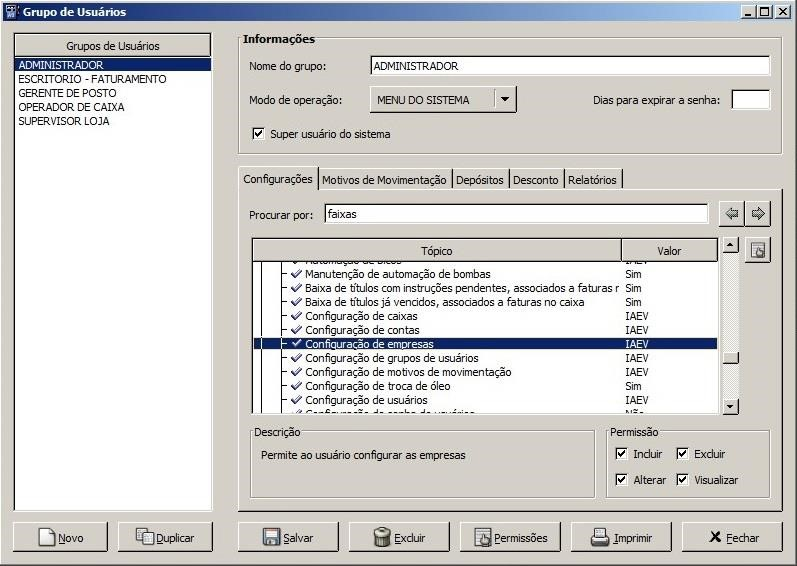Click IAEV value of Configuração de usuários
Image resolution: width=797 pixels, height=566 pixels.
pos(636,400)
